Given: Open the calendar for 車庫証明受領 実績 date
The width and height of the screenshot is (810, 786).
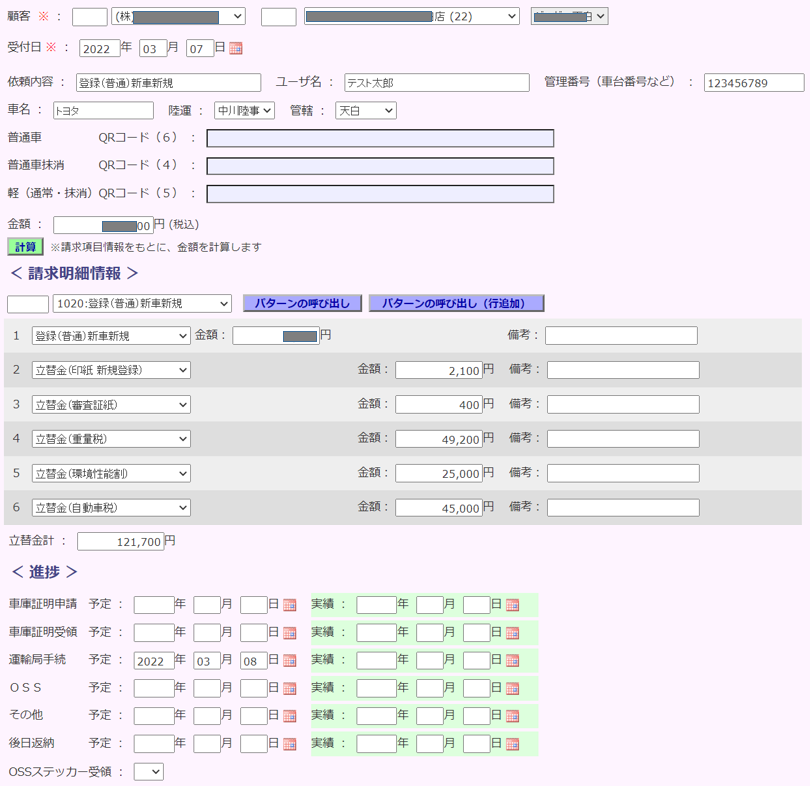Looking at the screenshot, I should [x=512, y=632].
